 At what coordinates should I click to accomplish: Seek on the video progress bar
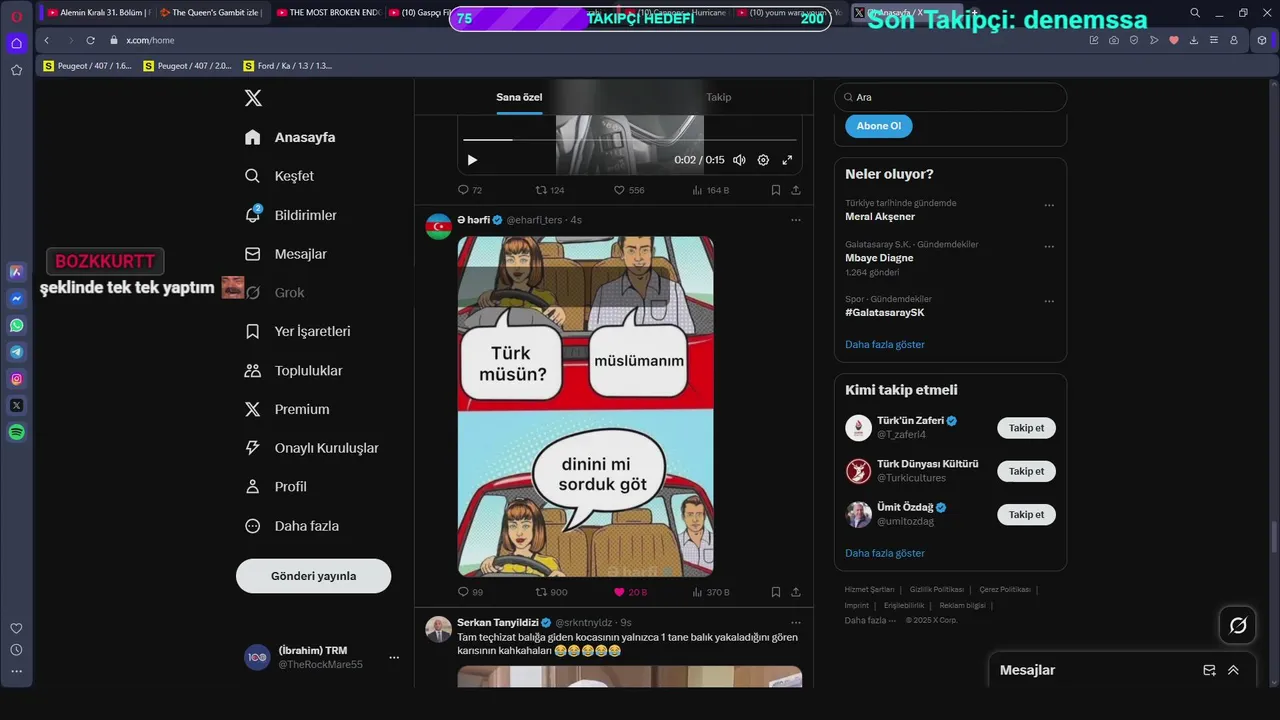[x=630, y=140]
